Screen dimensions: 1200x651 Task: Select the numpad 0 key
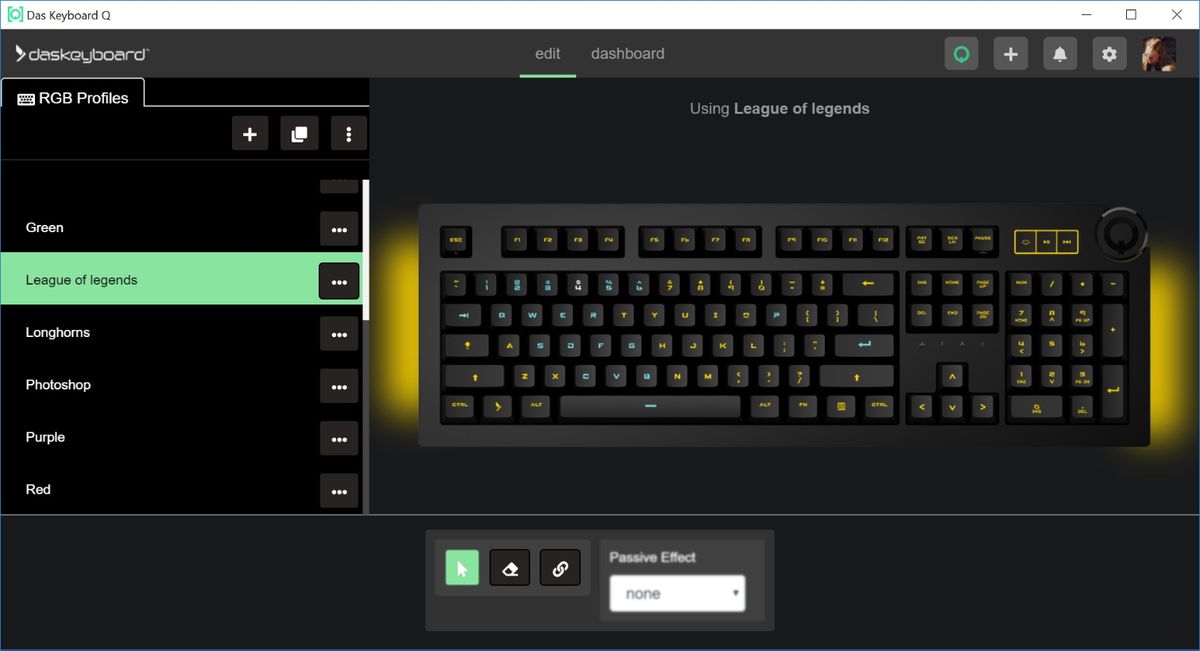coord(1036,407)
